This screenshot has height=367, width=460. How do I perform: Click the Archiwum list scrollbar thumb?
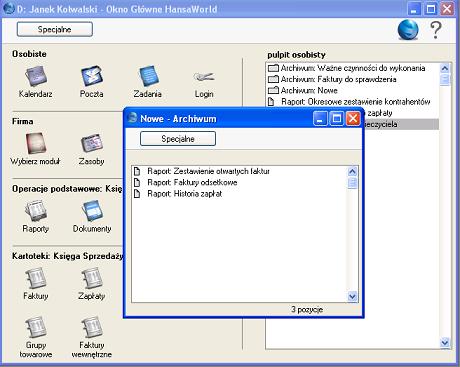click(352, 183)
